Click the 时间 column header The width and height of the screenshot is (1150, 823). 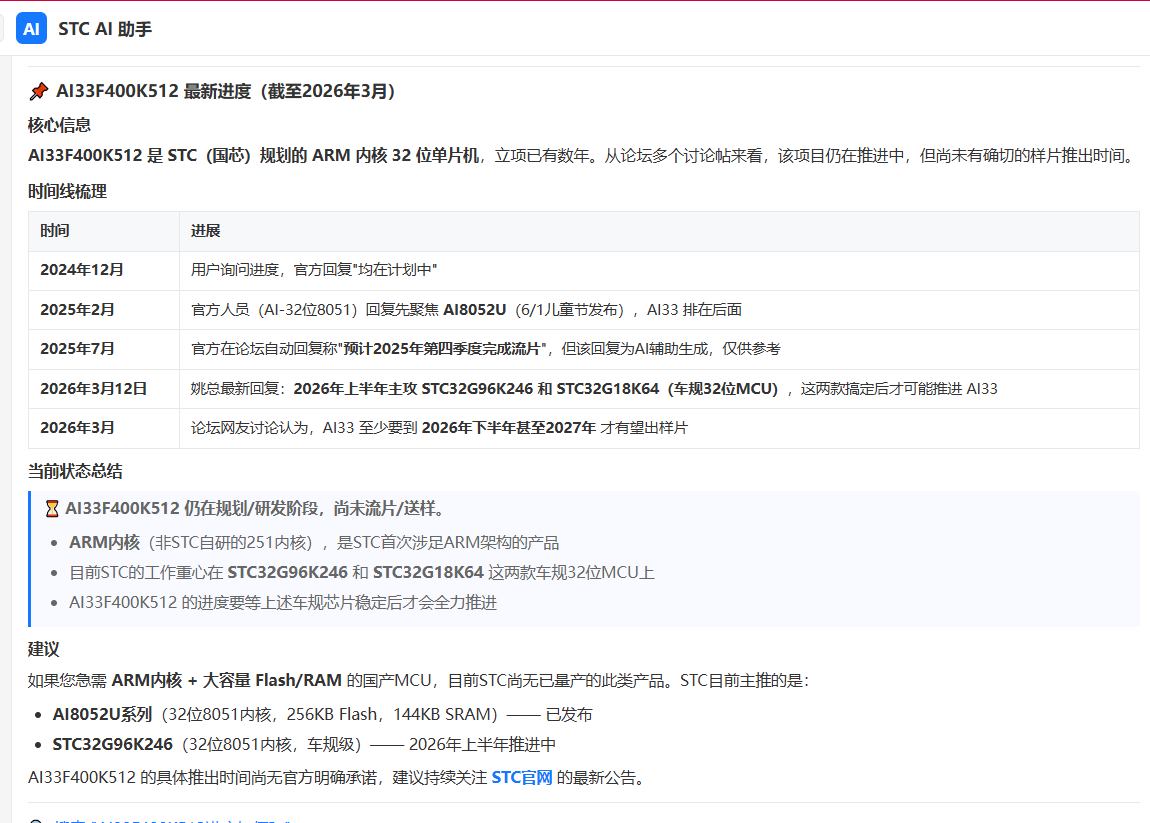[104, 231]
